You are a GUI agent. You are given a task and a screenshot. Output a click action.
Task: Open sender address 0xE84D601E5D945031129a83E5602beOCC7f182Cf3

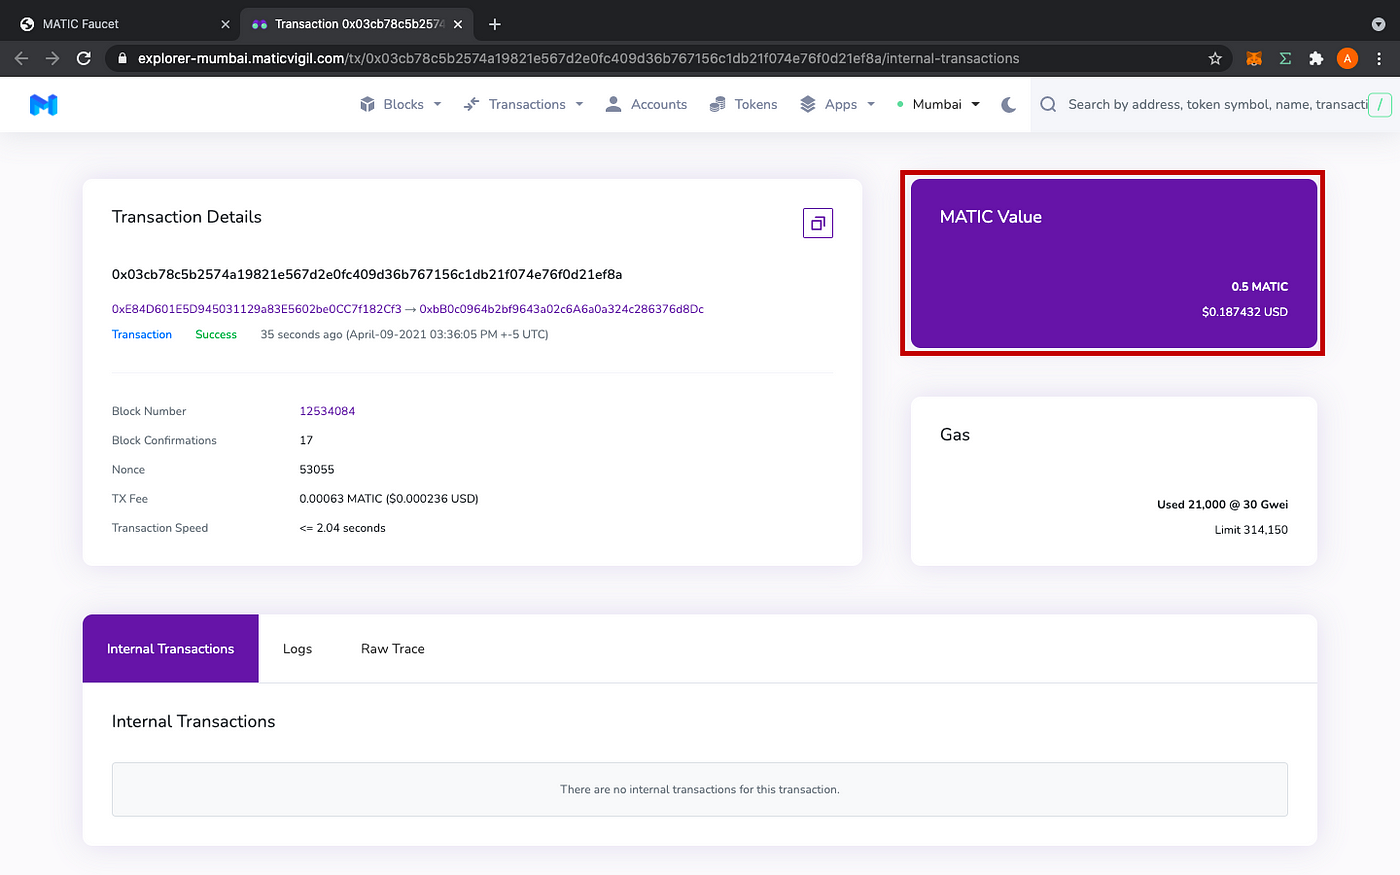coord(256,309)
